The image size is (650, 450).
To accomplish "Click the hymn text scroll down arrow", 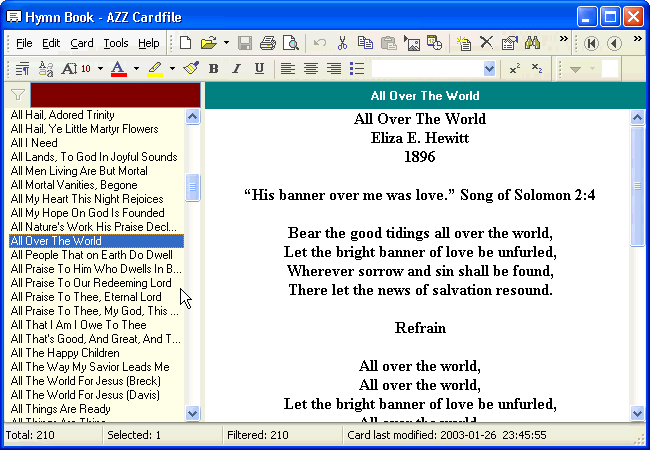I will [x=638, y=413].
